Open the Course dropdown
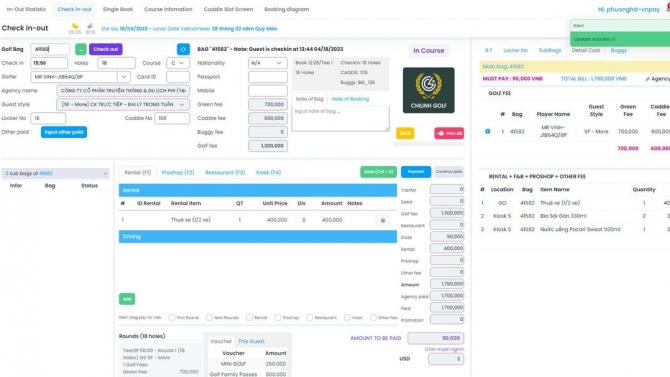 [178, 63]
